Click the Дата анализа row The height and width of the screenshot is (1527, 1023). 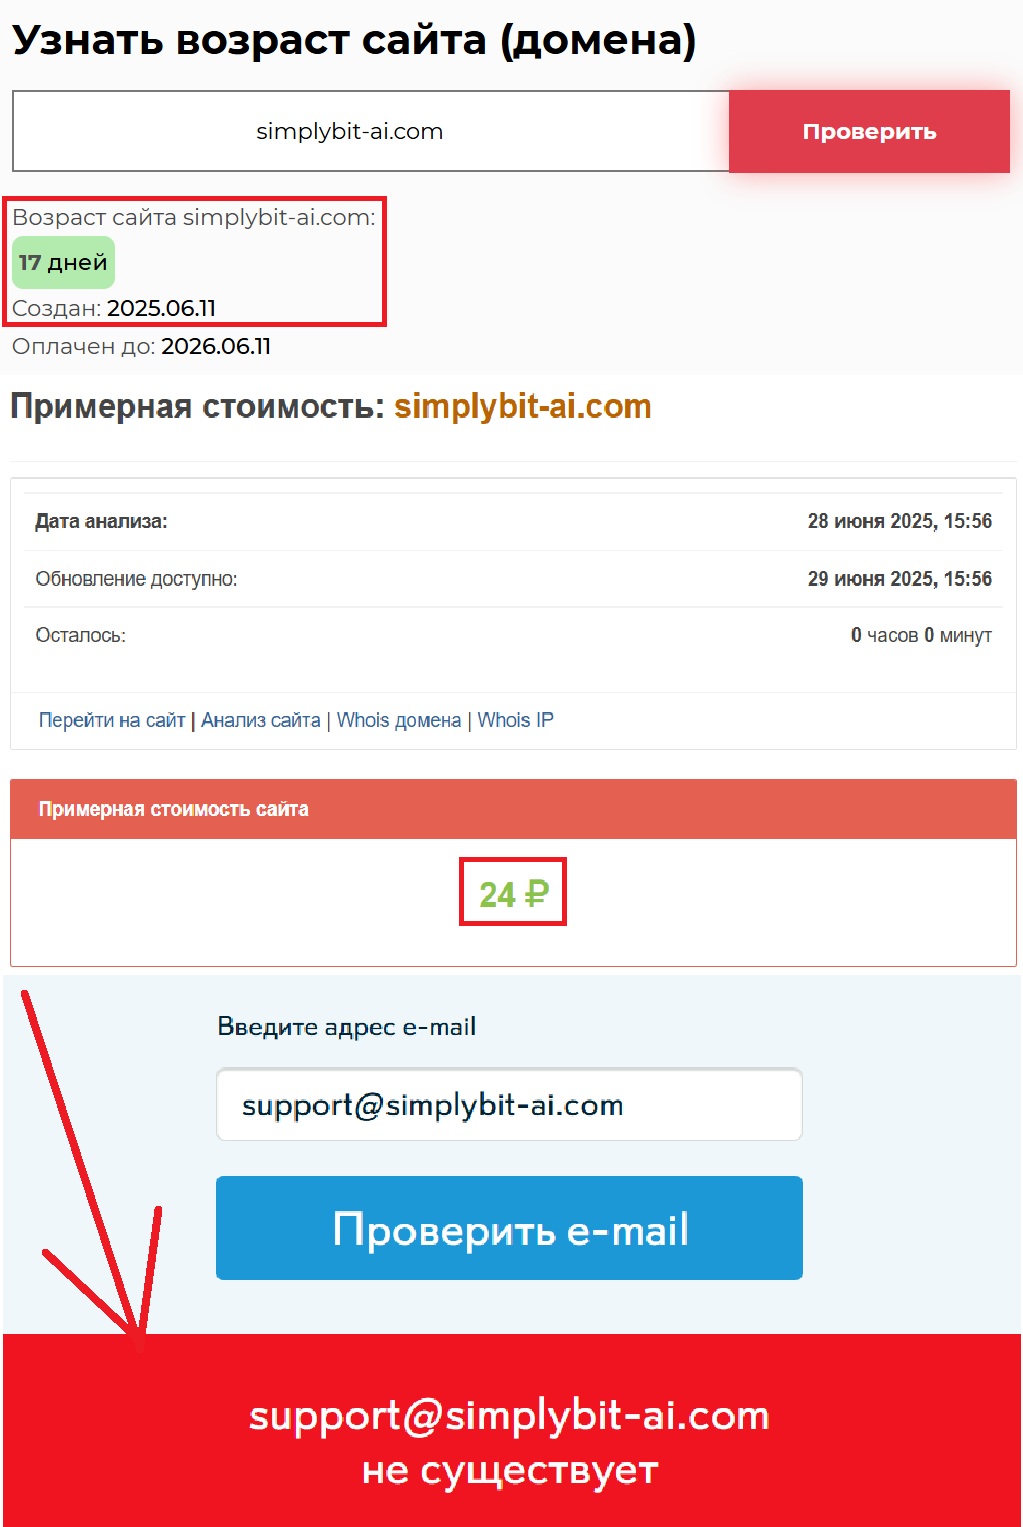[513, 521]
